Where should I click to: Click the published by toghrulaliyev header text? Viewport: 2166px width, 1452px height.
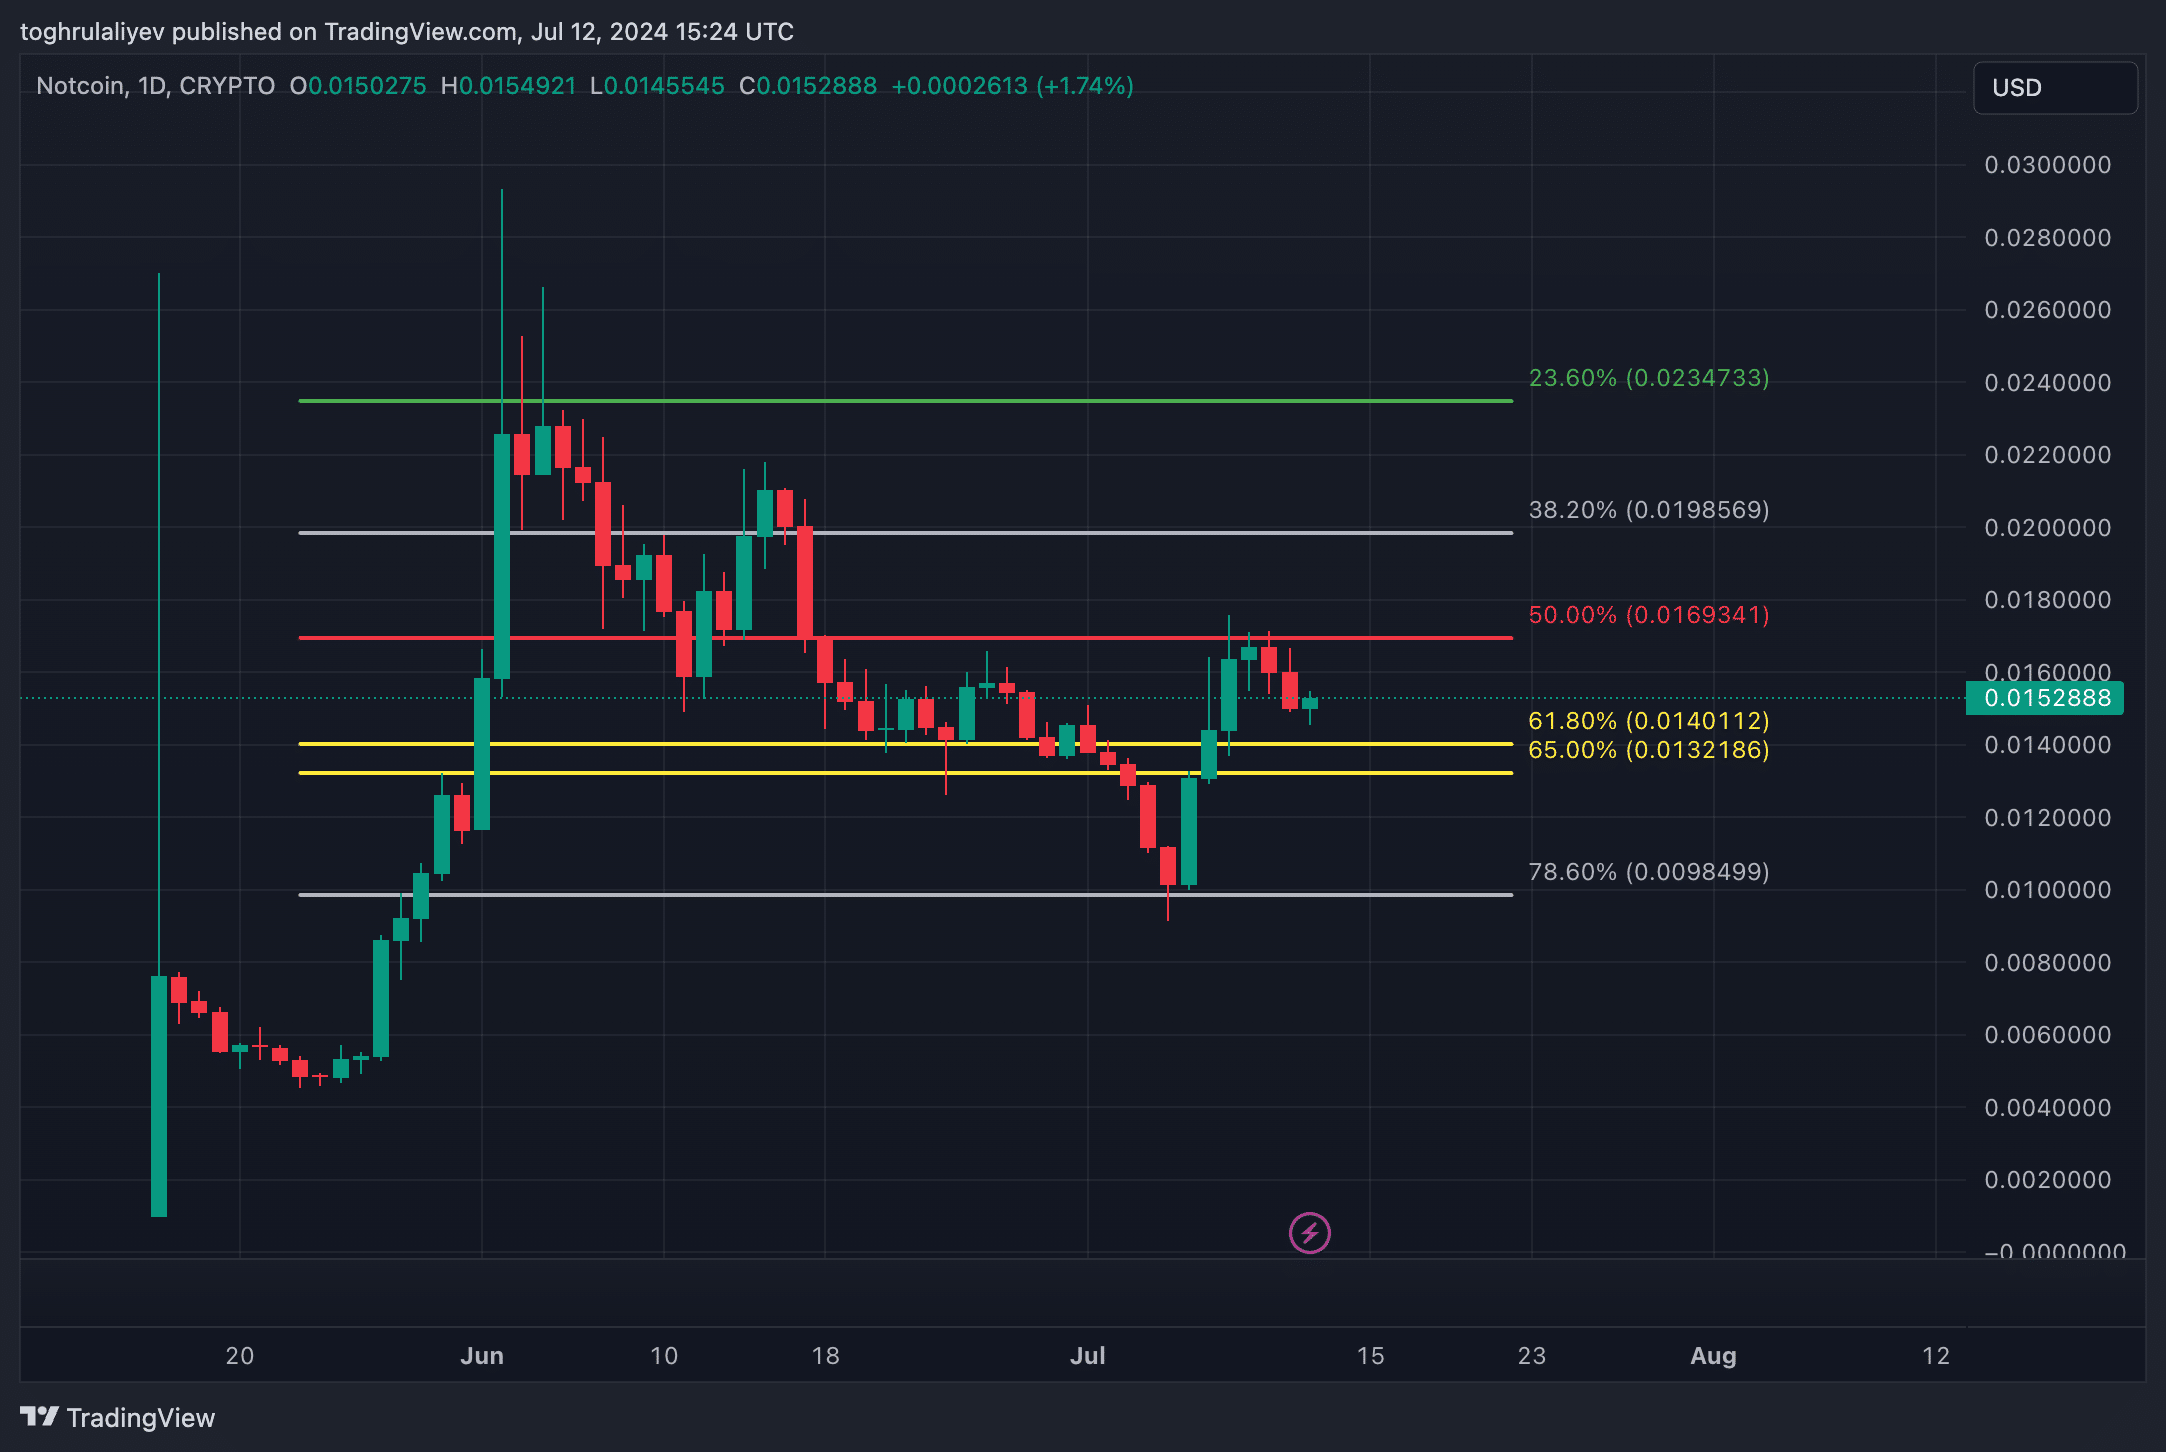[407, 32]
